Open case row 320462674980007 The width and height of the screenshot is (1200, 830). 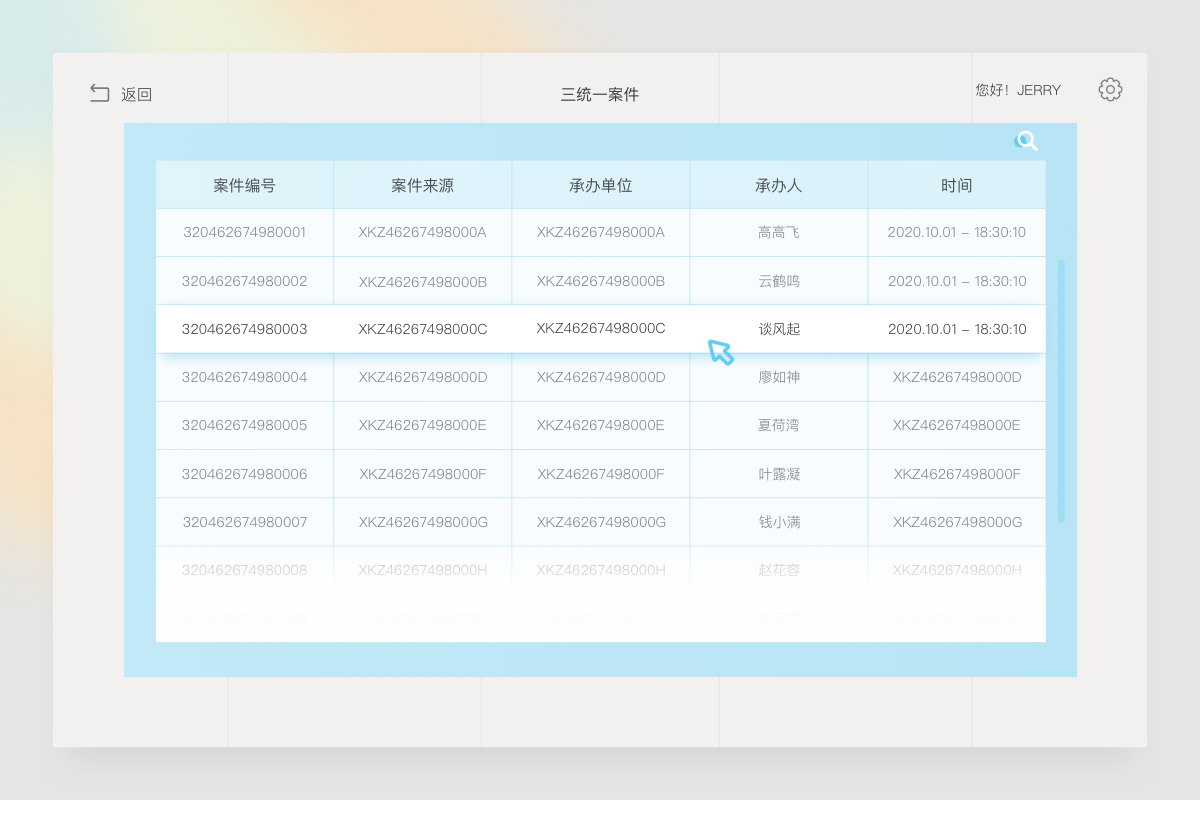[x=245, y=522]
